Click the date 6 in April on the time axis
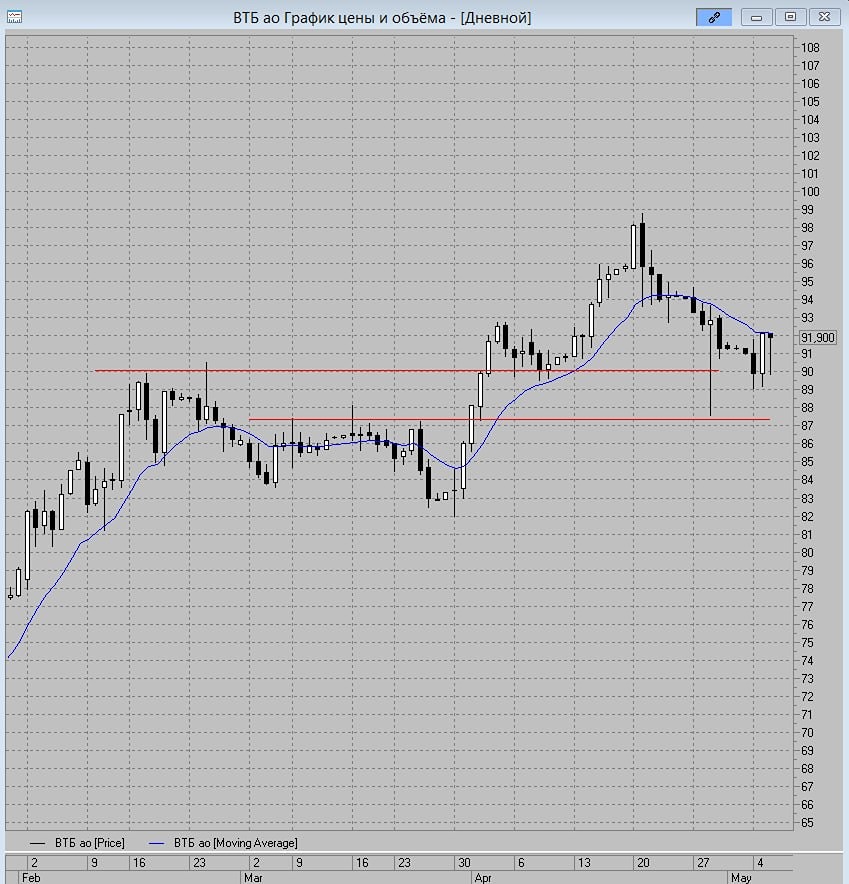Viewport: 849px width, 884px height. 521,863
